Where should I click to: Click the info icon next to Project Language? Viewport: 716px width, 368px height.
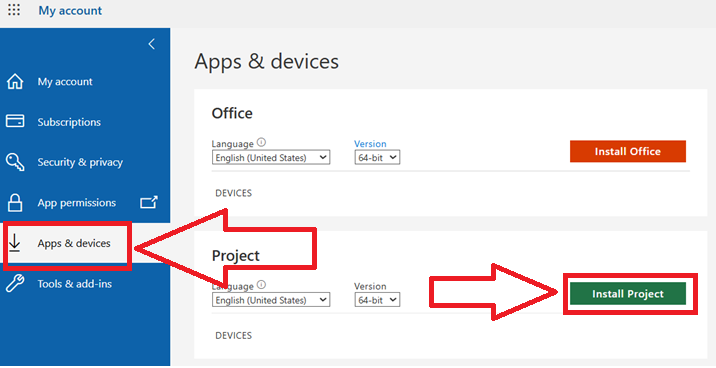click(261, 284)
